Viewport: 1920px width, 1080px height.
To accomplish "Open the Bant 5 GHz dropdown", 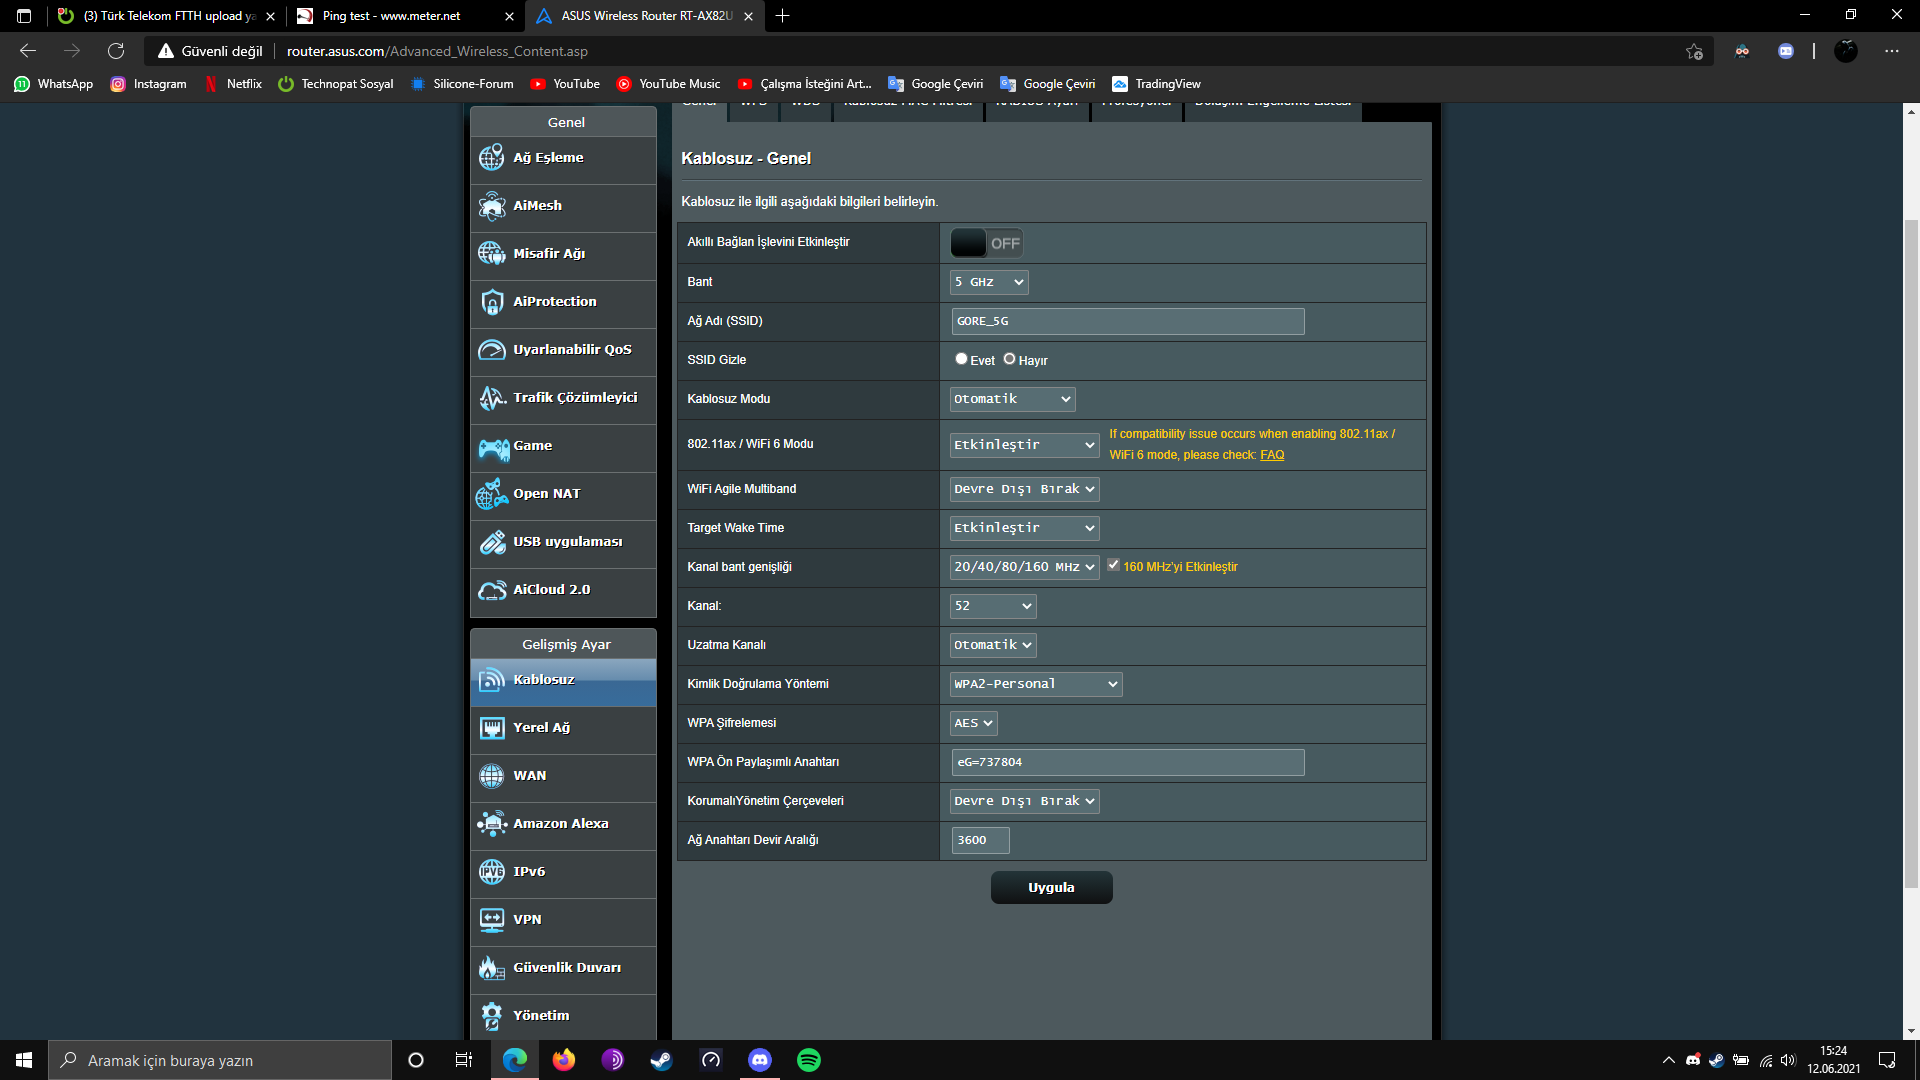I will [988, 282].
